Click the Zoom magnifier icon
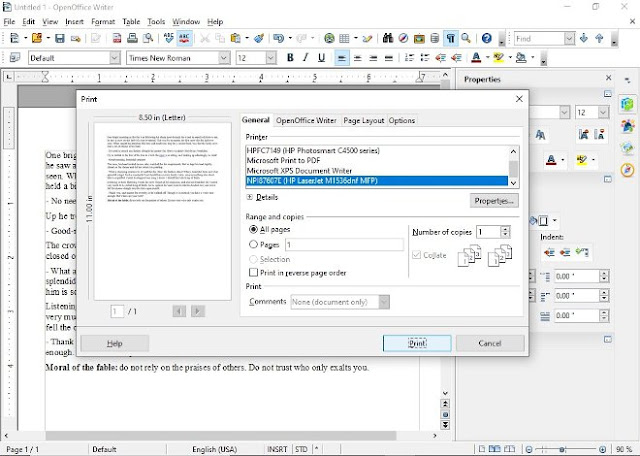 tap(466, 39)
